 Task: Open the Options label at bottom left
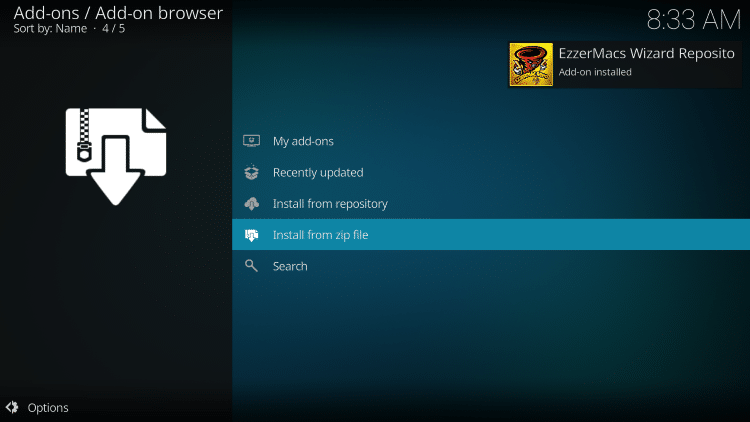48,407
